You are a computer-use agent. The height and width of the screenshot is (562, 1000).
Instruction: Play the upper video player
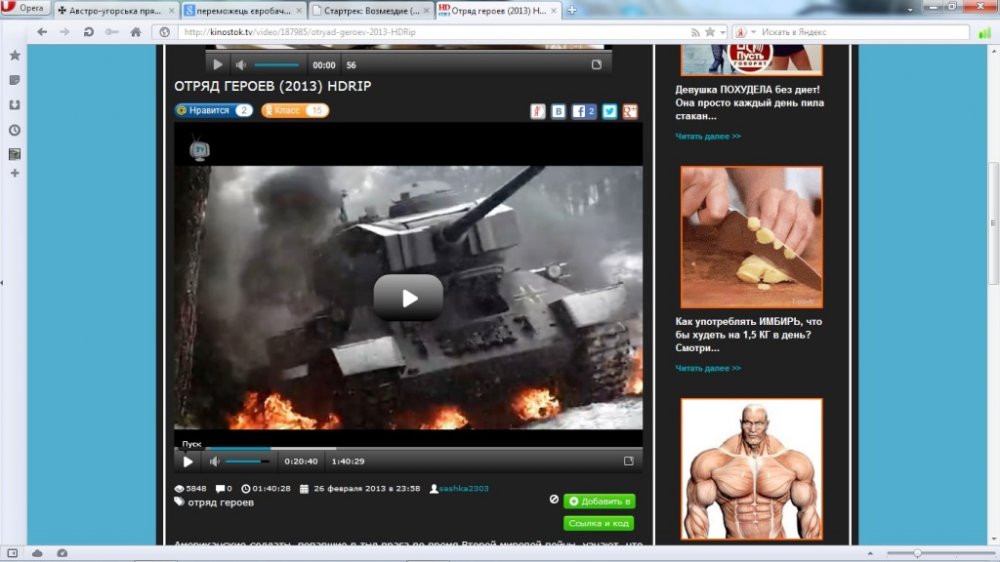pyautogui.click(x=217, y=64)
